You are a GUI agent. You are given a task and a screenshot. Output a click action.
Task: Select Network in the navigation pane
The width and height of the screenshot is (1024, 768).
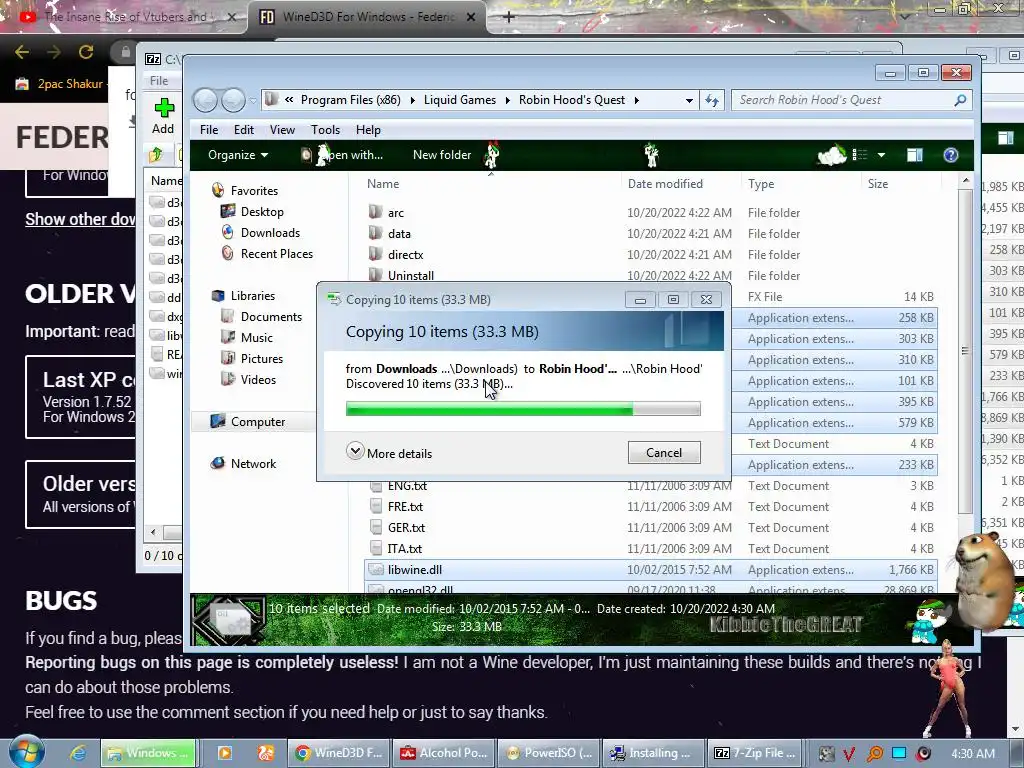(x=253, y=464)
